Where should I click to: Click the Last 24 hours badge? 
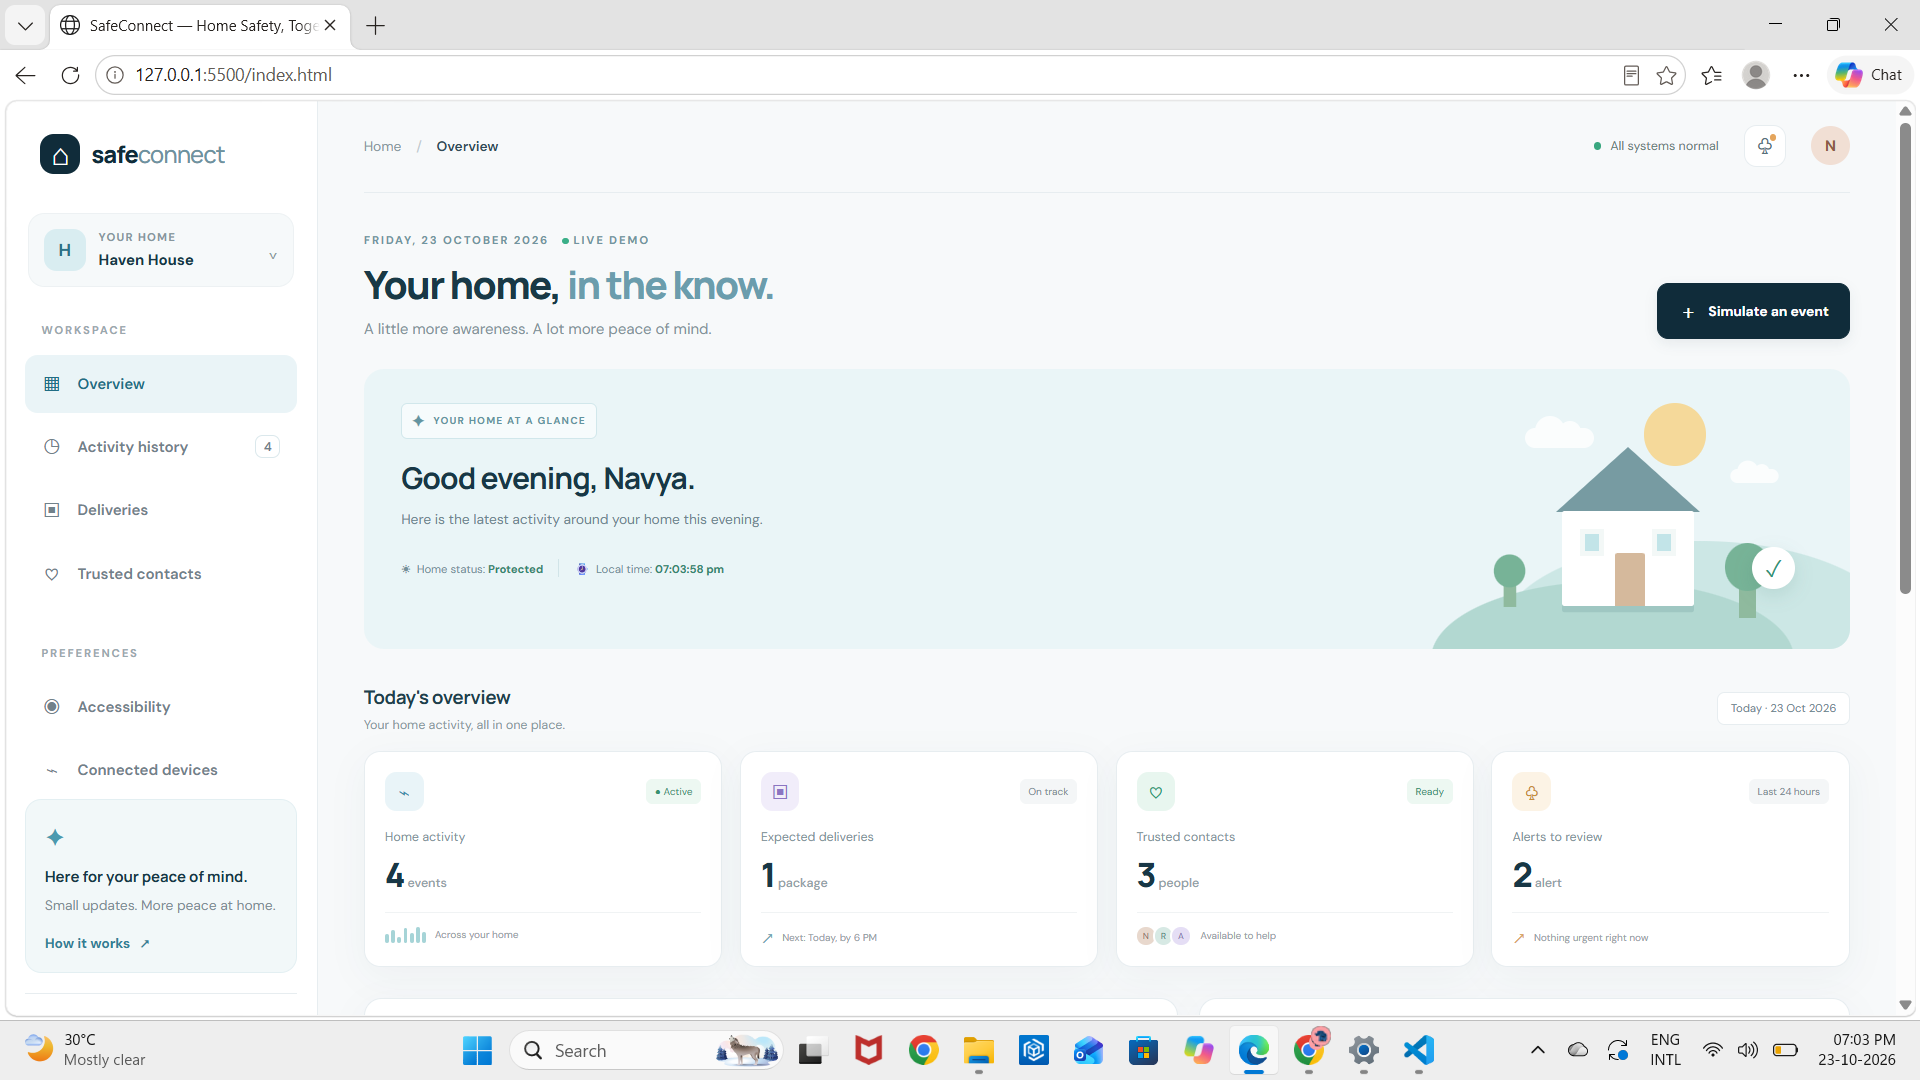(x=1788, y=792)
